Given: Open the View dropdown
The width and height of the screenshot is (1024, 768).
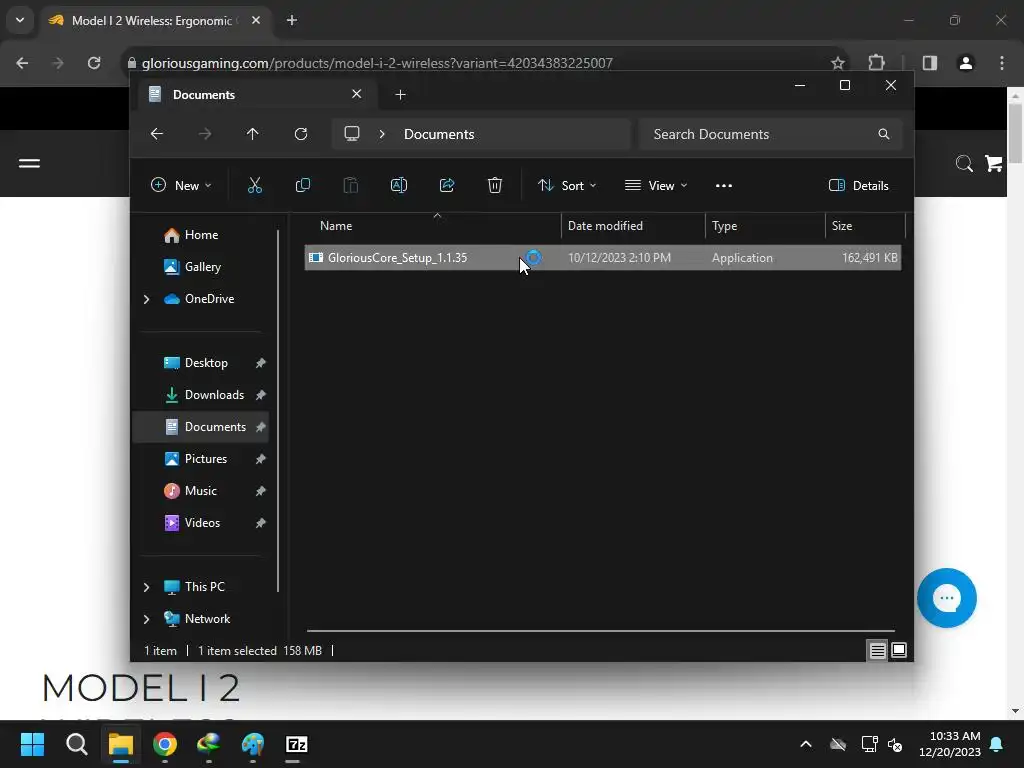Looking at the screenshot, I should (x=656, y=185).
